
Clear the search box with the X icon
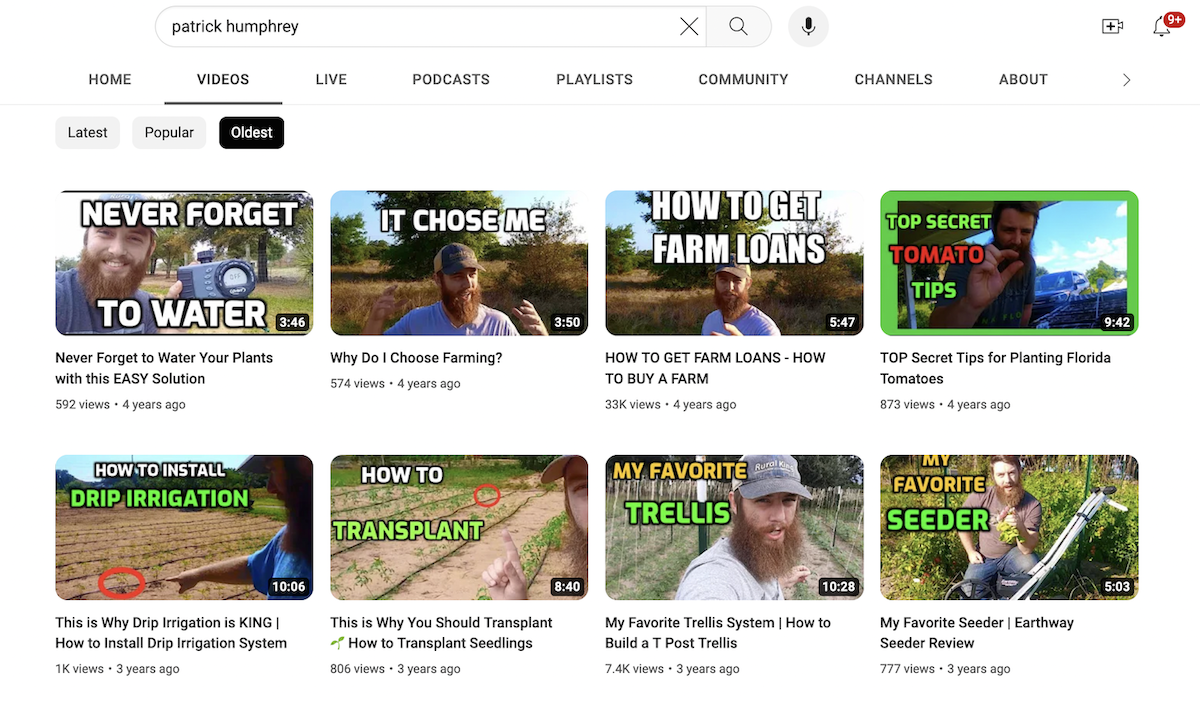[689, 27]
